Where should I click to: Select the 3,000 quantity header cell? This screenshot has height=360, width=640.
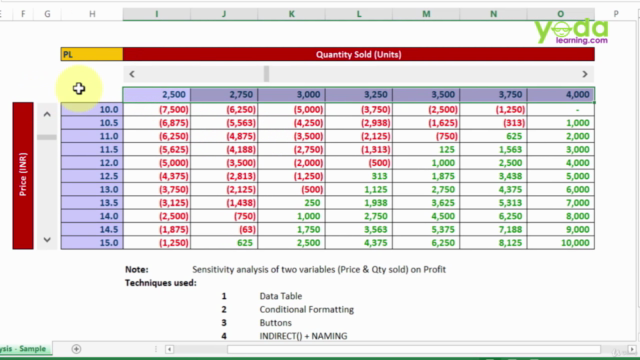pos(291,95)
